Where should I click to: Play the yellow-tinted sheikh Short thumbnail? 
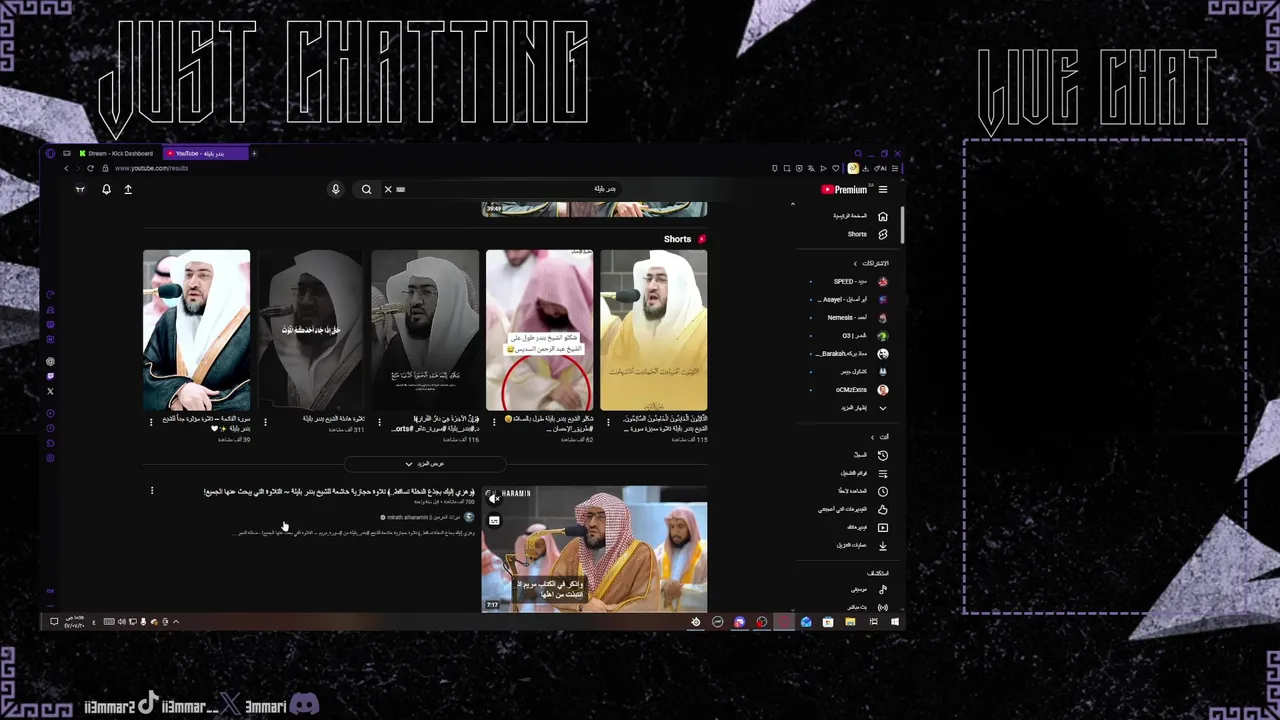(654, 330)
